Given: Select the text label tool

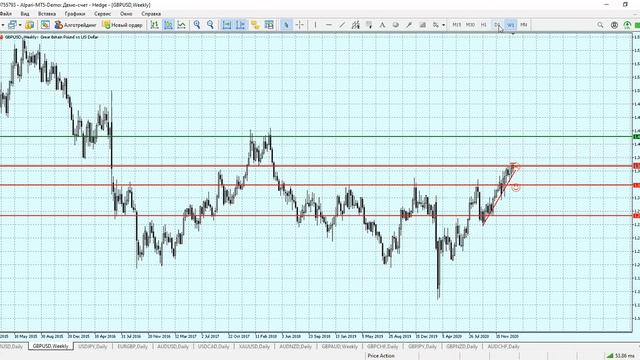Looking at the screenshot, I should 382,25.
